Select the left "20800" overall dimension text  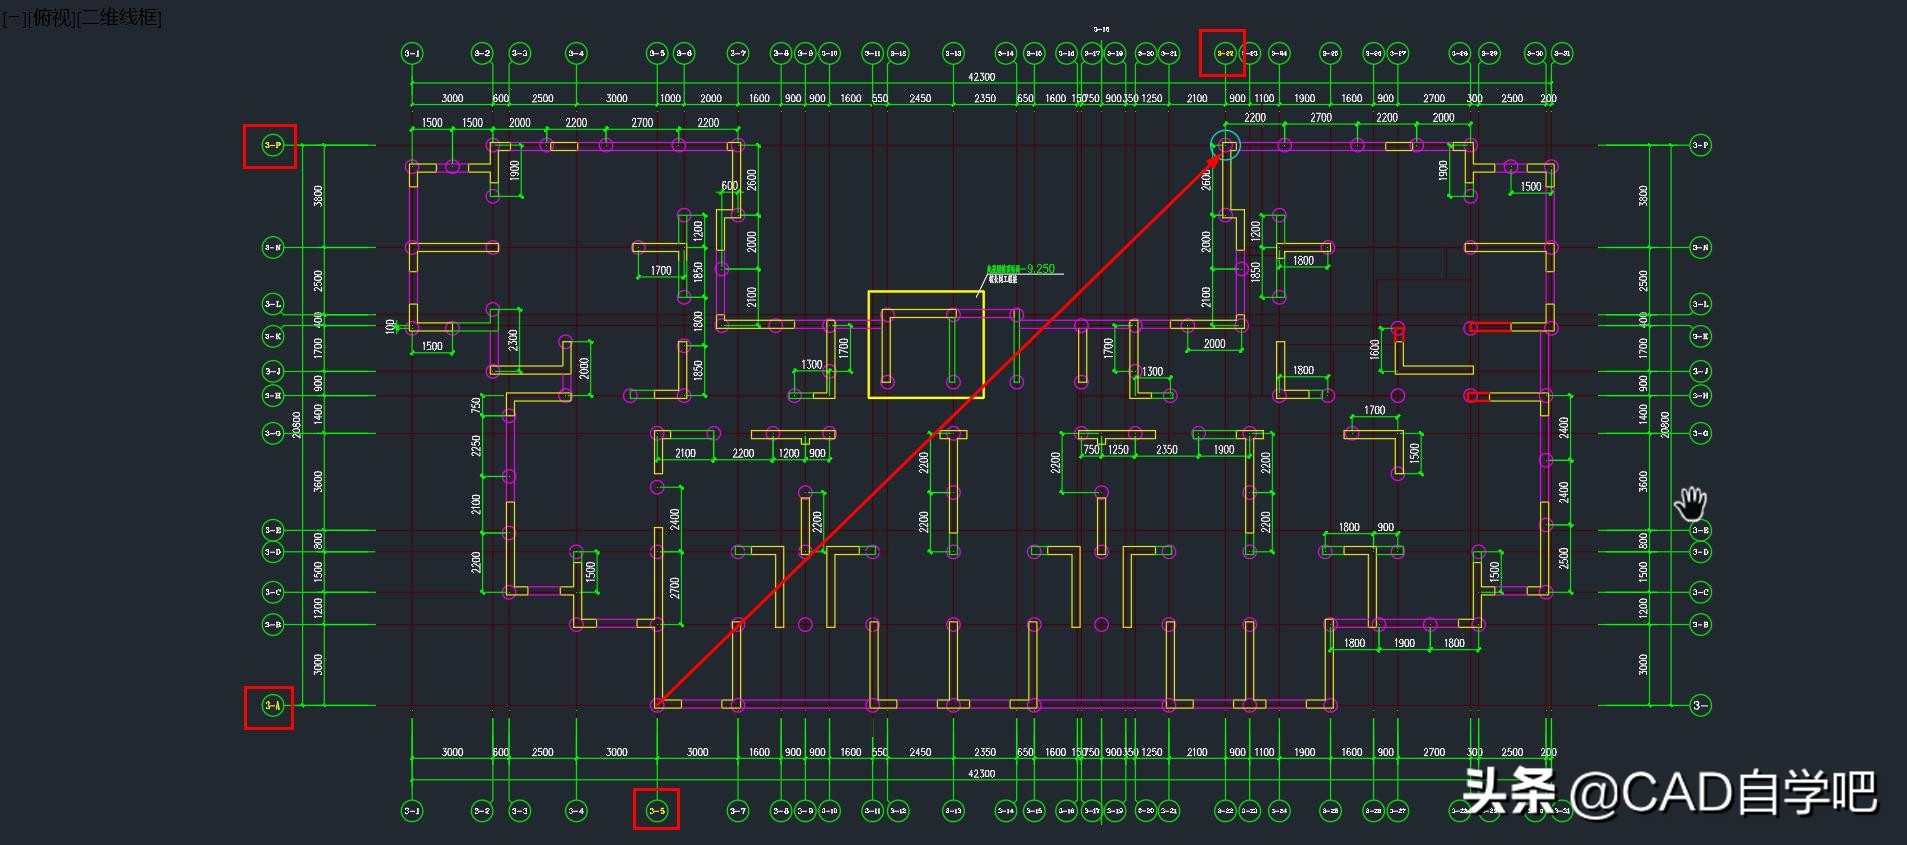(x=296, y=425)
